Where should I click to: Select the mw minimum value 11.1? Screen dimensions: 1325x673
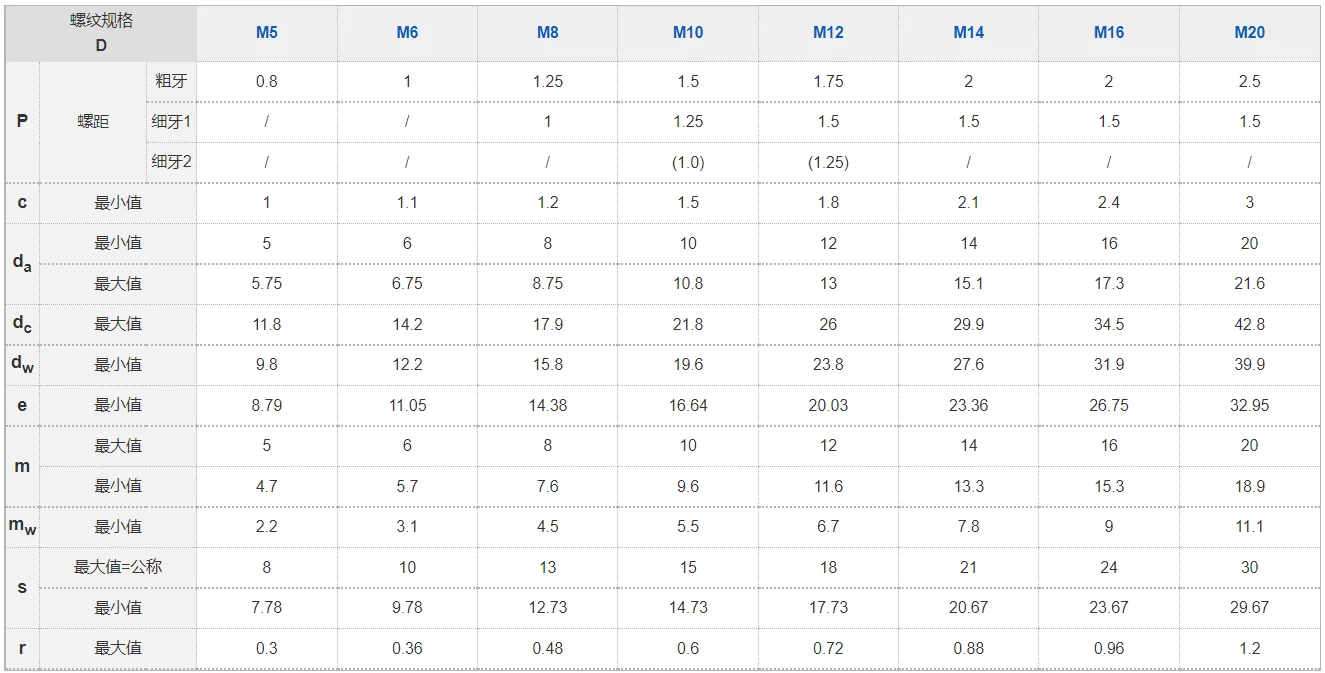1249,526
